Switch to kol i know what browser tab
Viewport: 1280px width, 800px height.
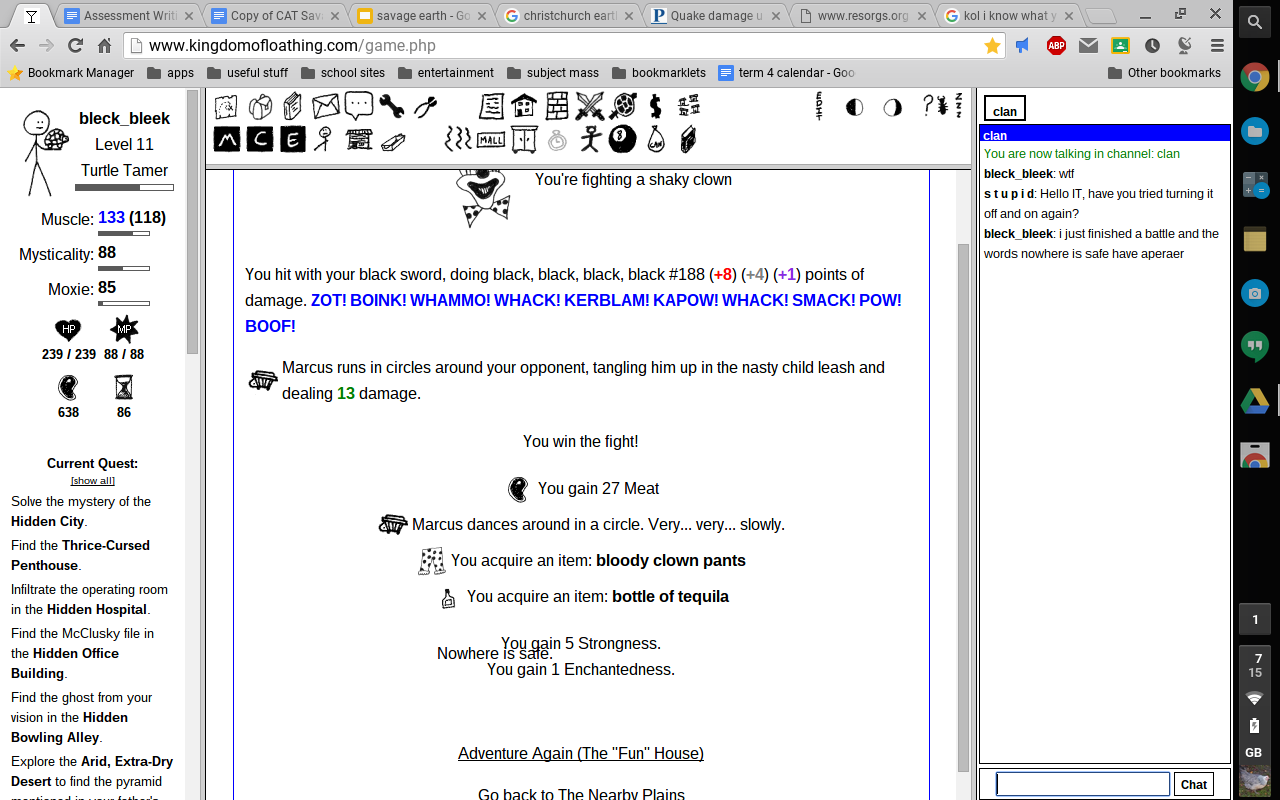(x=1006, y=16)
